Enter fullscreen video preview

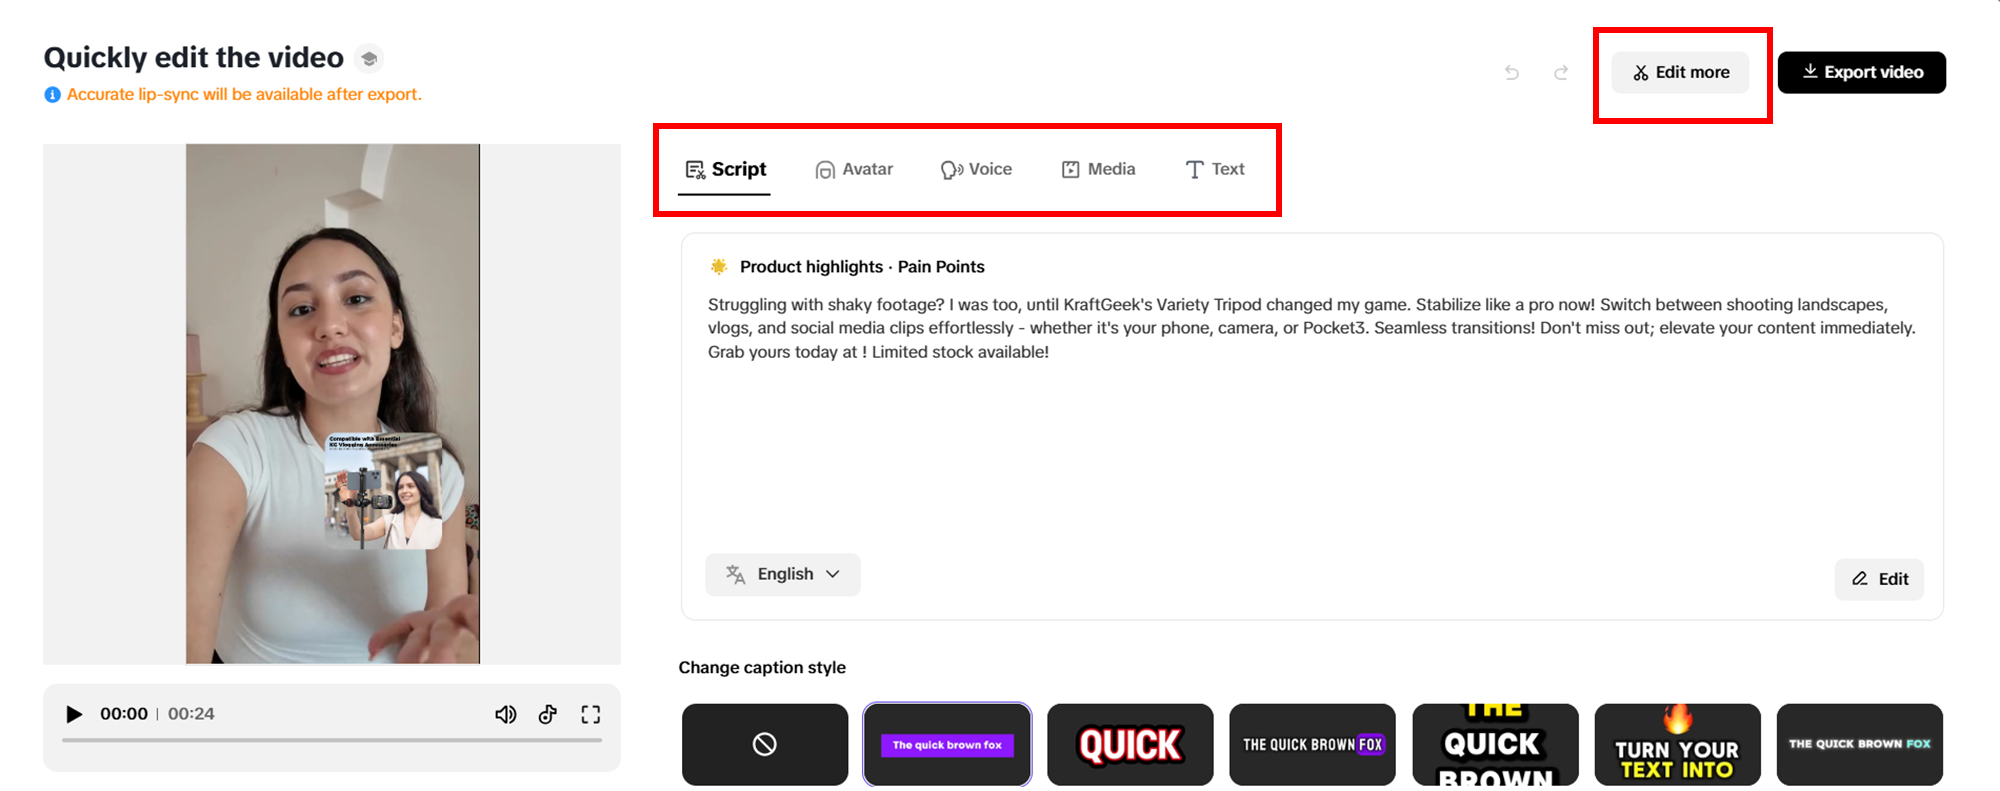click(591, 714)
